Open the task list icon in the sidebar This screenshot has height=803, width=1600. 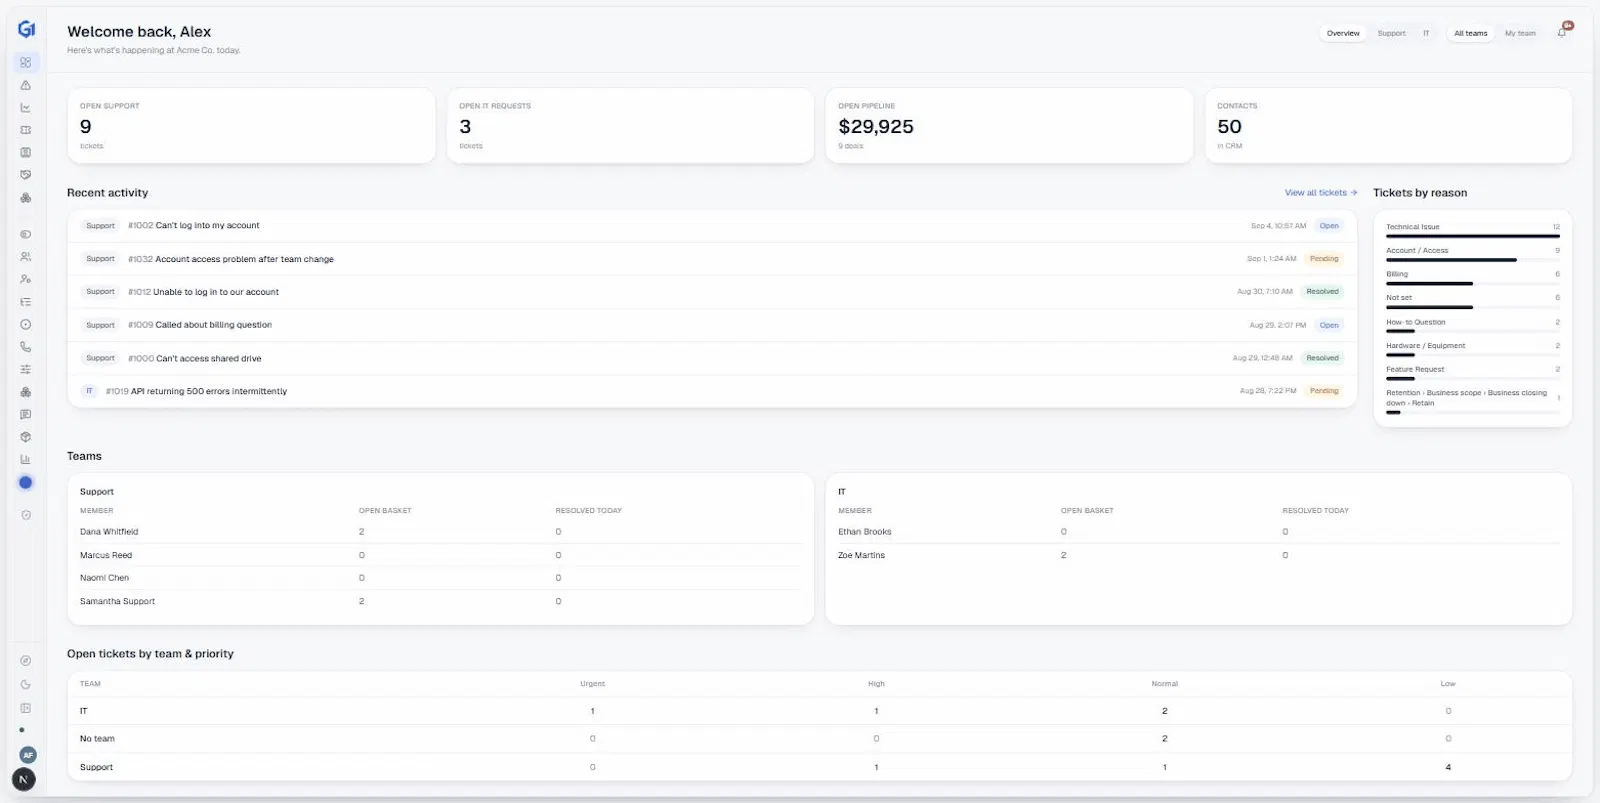(x=26, y=302)
